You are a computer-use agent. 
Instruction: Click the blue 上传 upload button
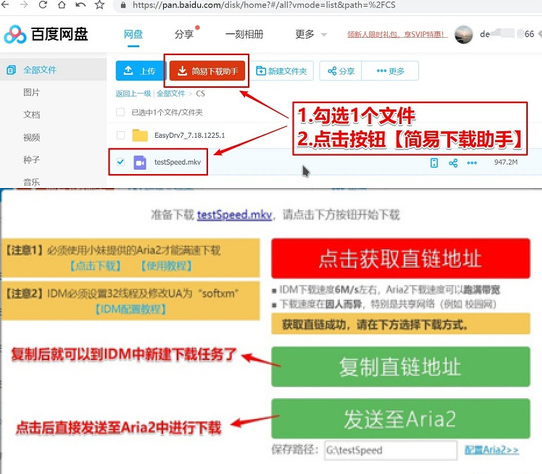point(141,71)
